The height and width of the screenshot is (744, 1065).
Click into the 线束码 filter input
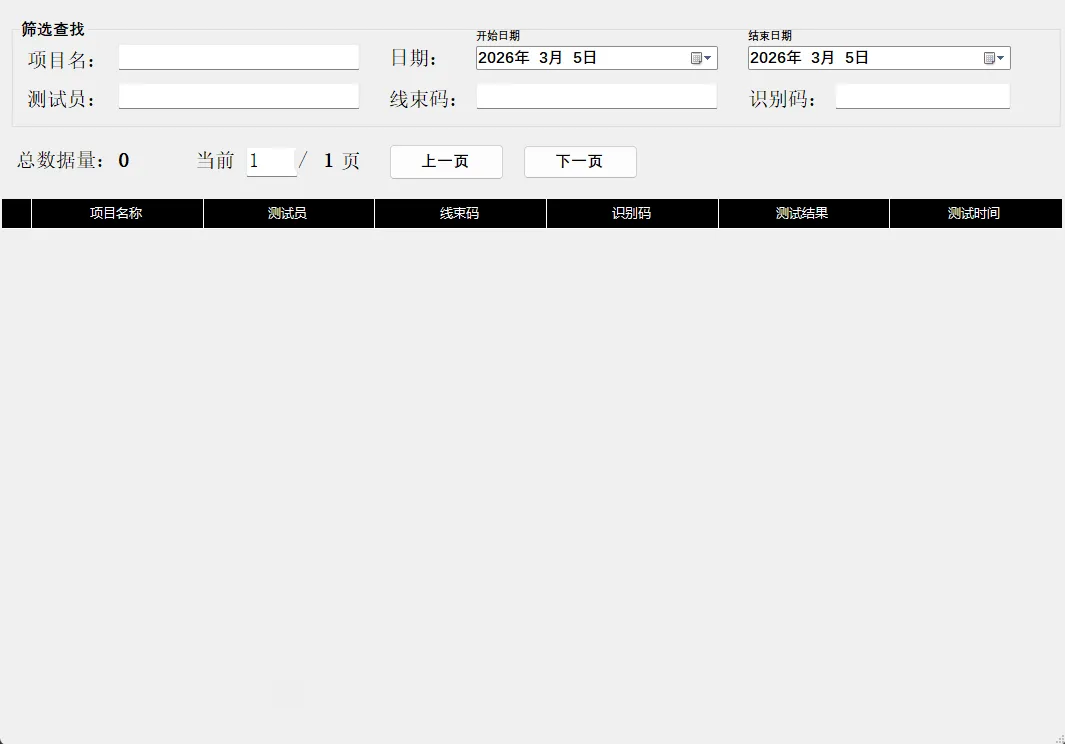(x=596, y=97)
